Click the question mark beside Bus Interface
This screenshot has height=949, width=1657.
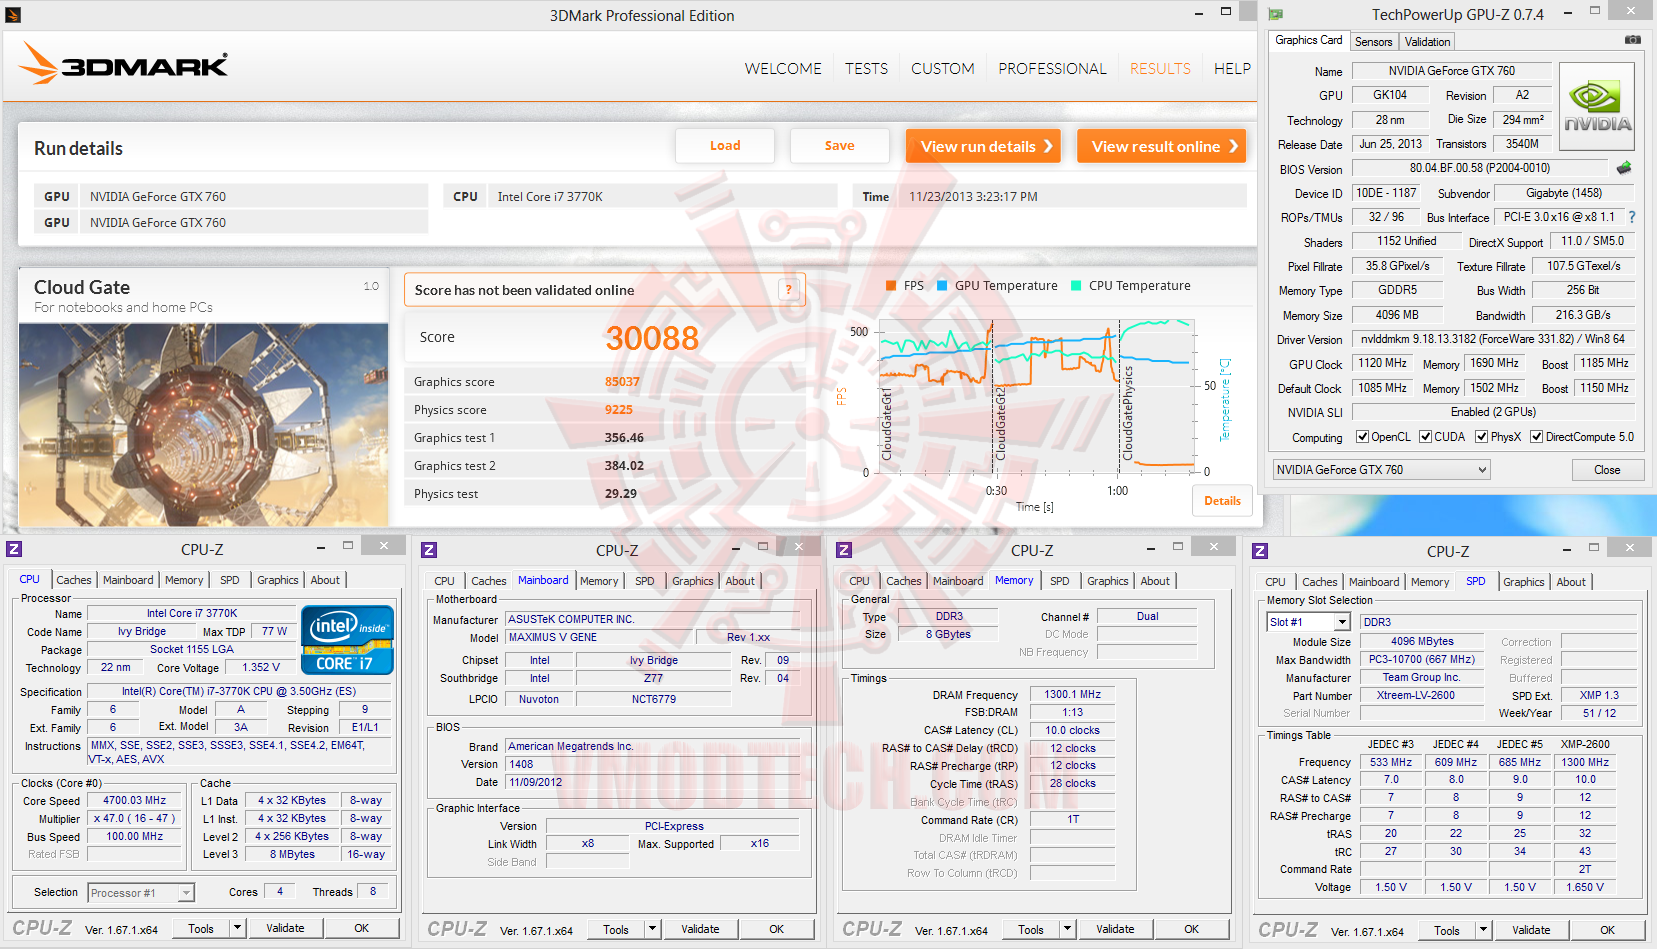tap(1632, 217)
